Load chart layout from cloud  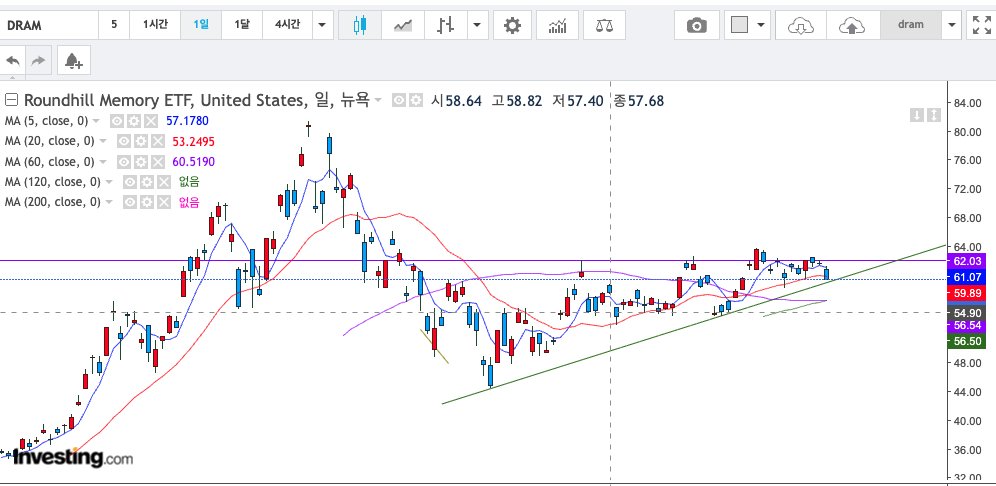pos(801,25)
